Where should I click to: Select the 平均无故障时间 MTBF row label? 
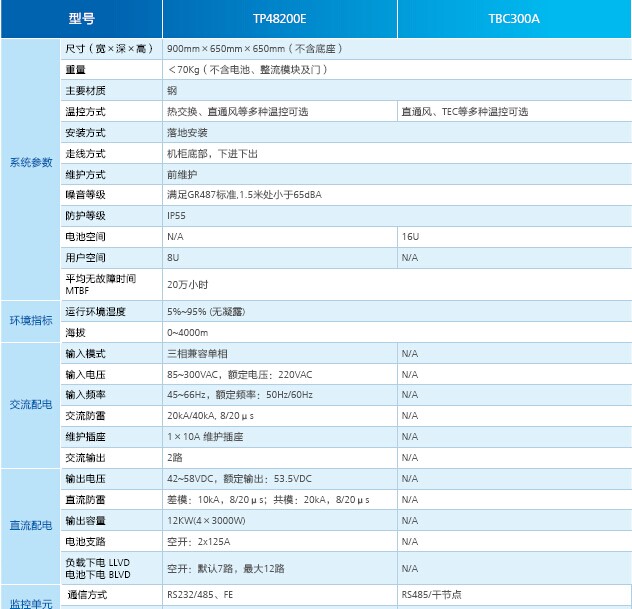[x=101, y=285]
